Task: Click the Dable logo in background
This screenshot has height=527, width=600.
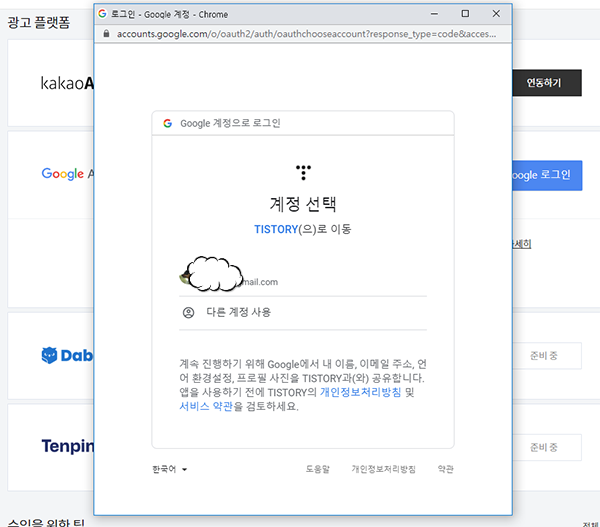Action: [x=67, y=356]
